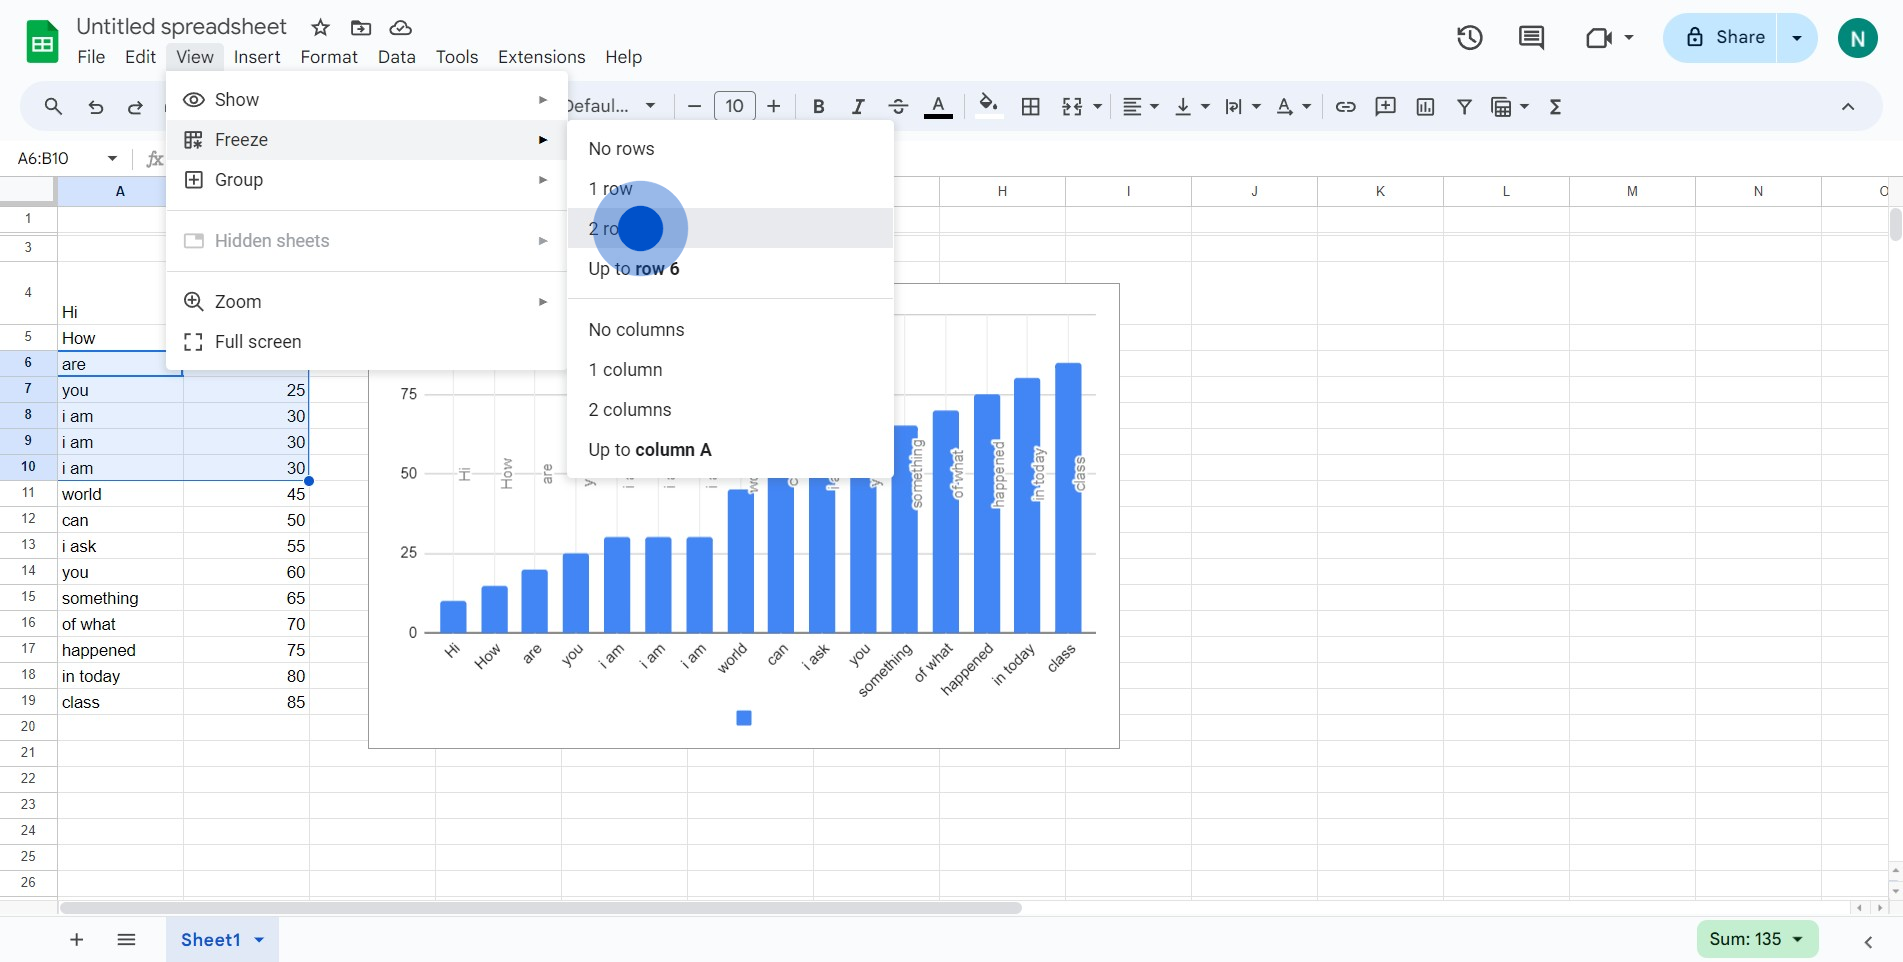Star the Untitled spreadsheet

point(320,28)
